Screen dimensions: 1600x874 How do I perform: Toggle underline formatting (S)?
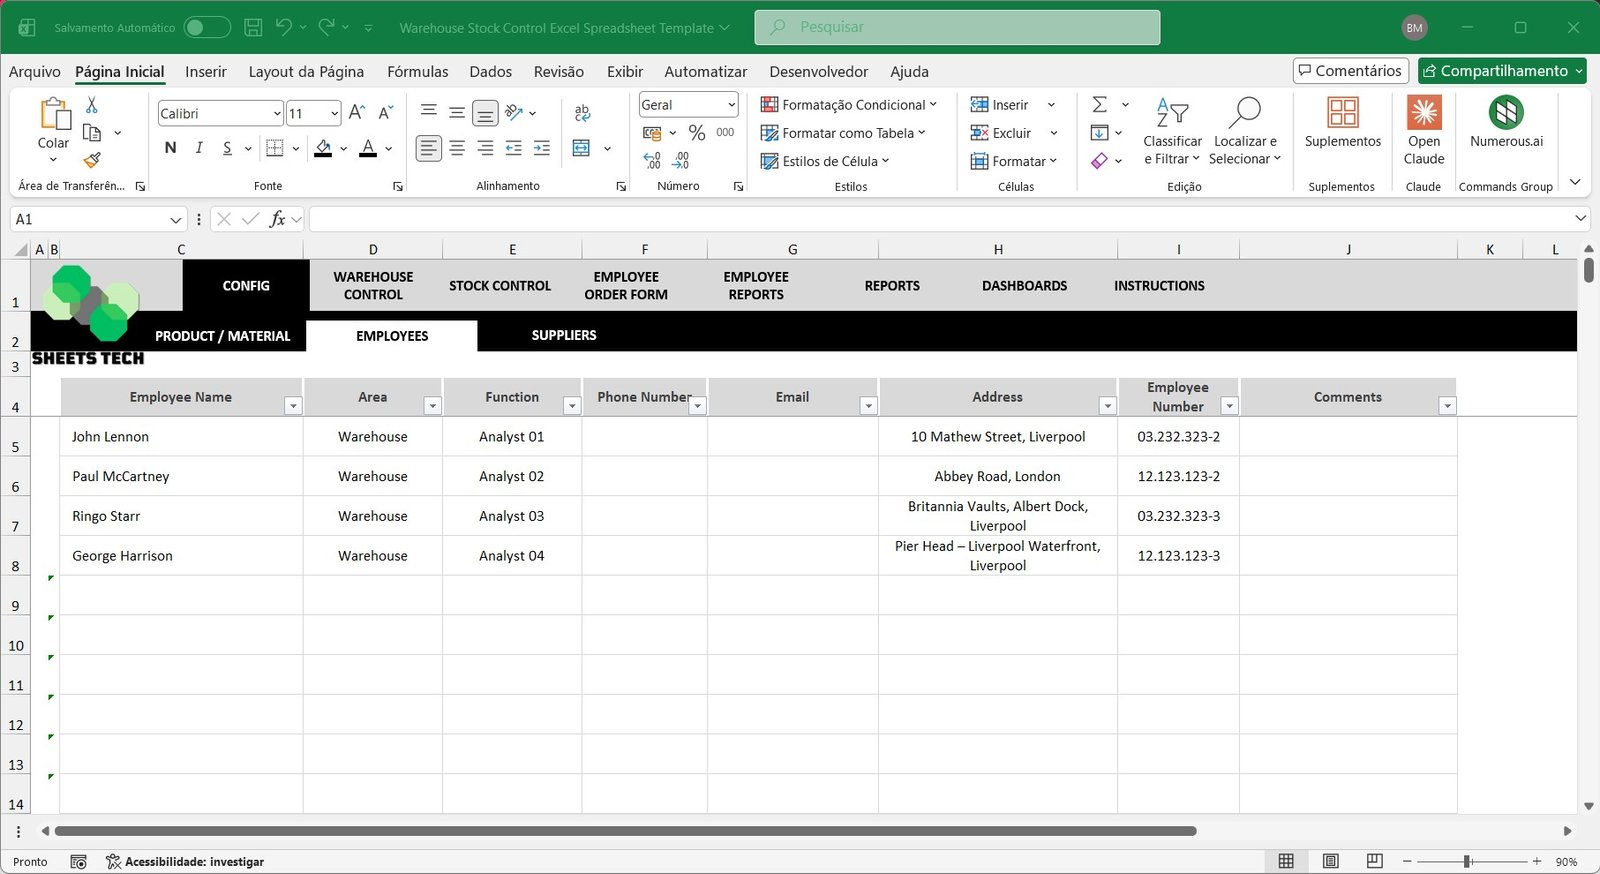tap(227, 148)
